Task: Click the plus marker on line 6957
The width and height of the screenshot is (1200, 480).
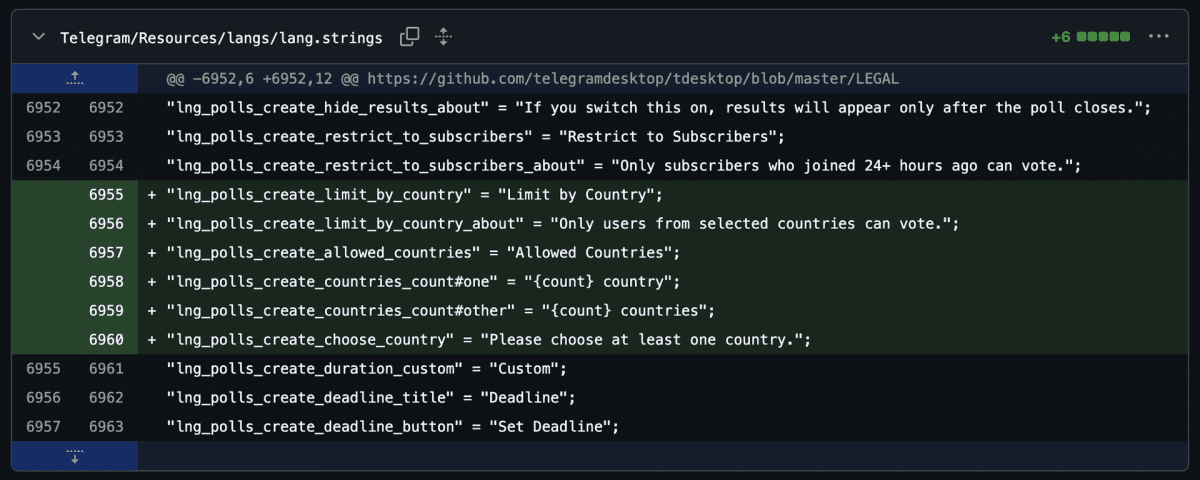Action: (152, 253)
